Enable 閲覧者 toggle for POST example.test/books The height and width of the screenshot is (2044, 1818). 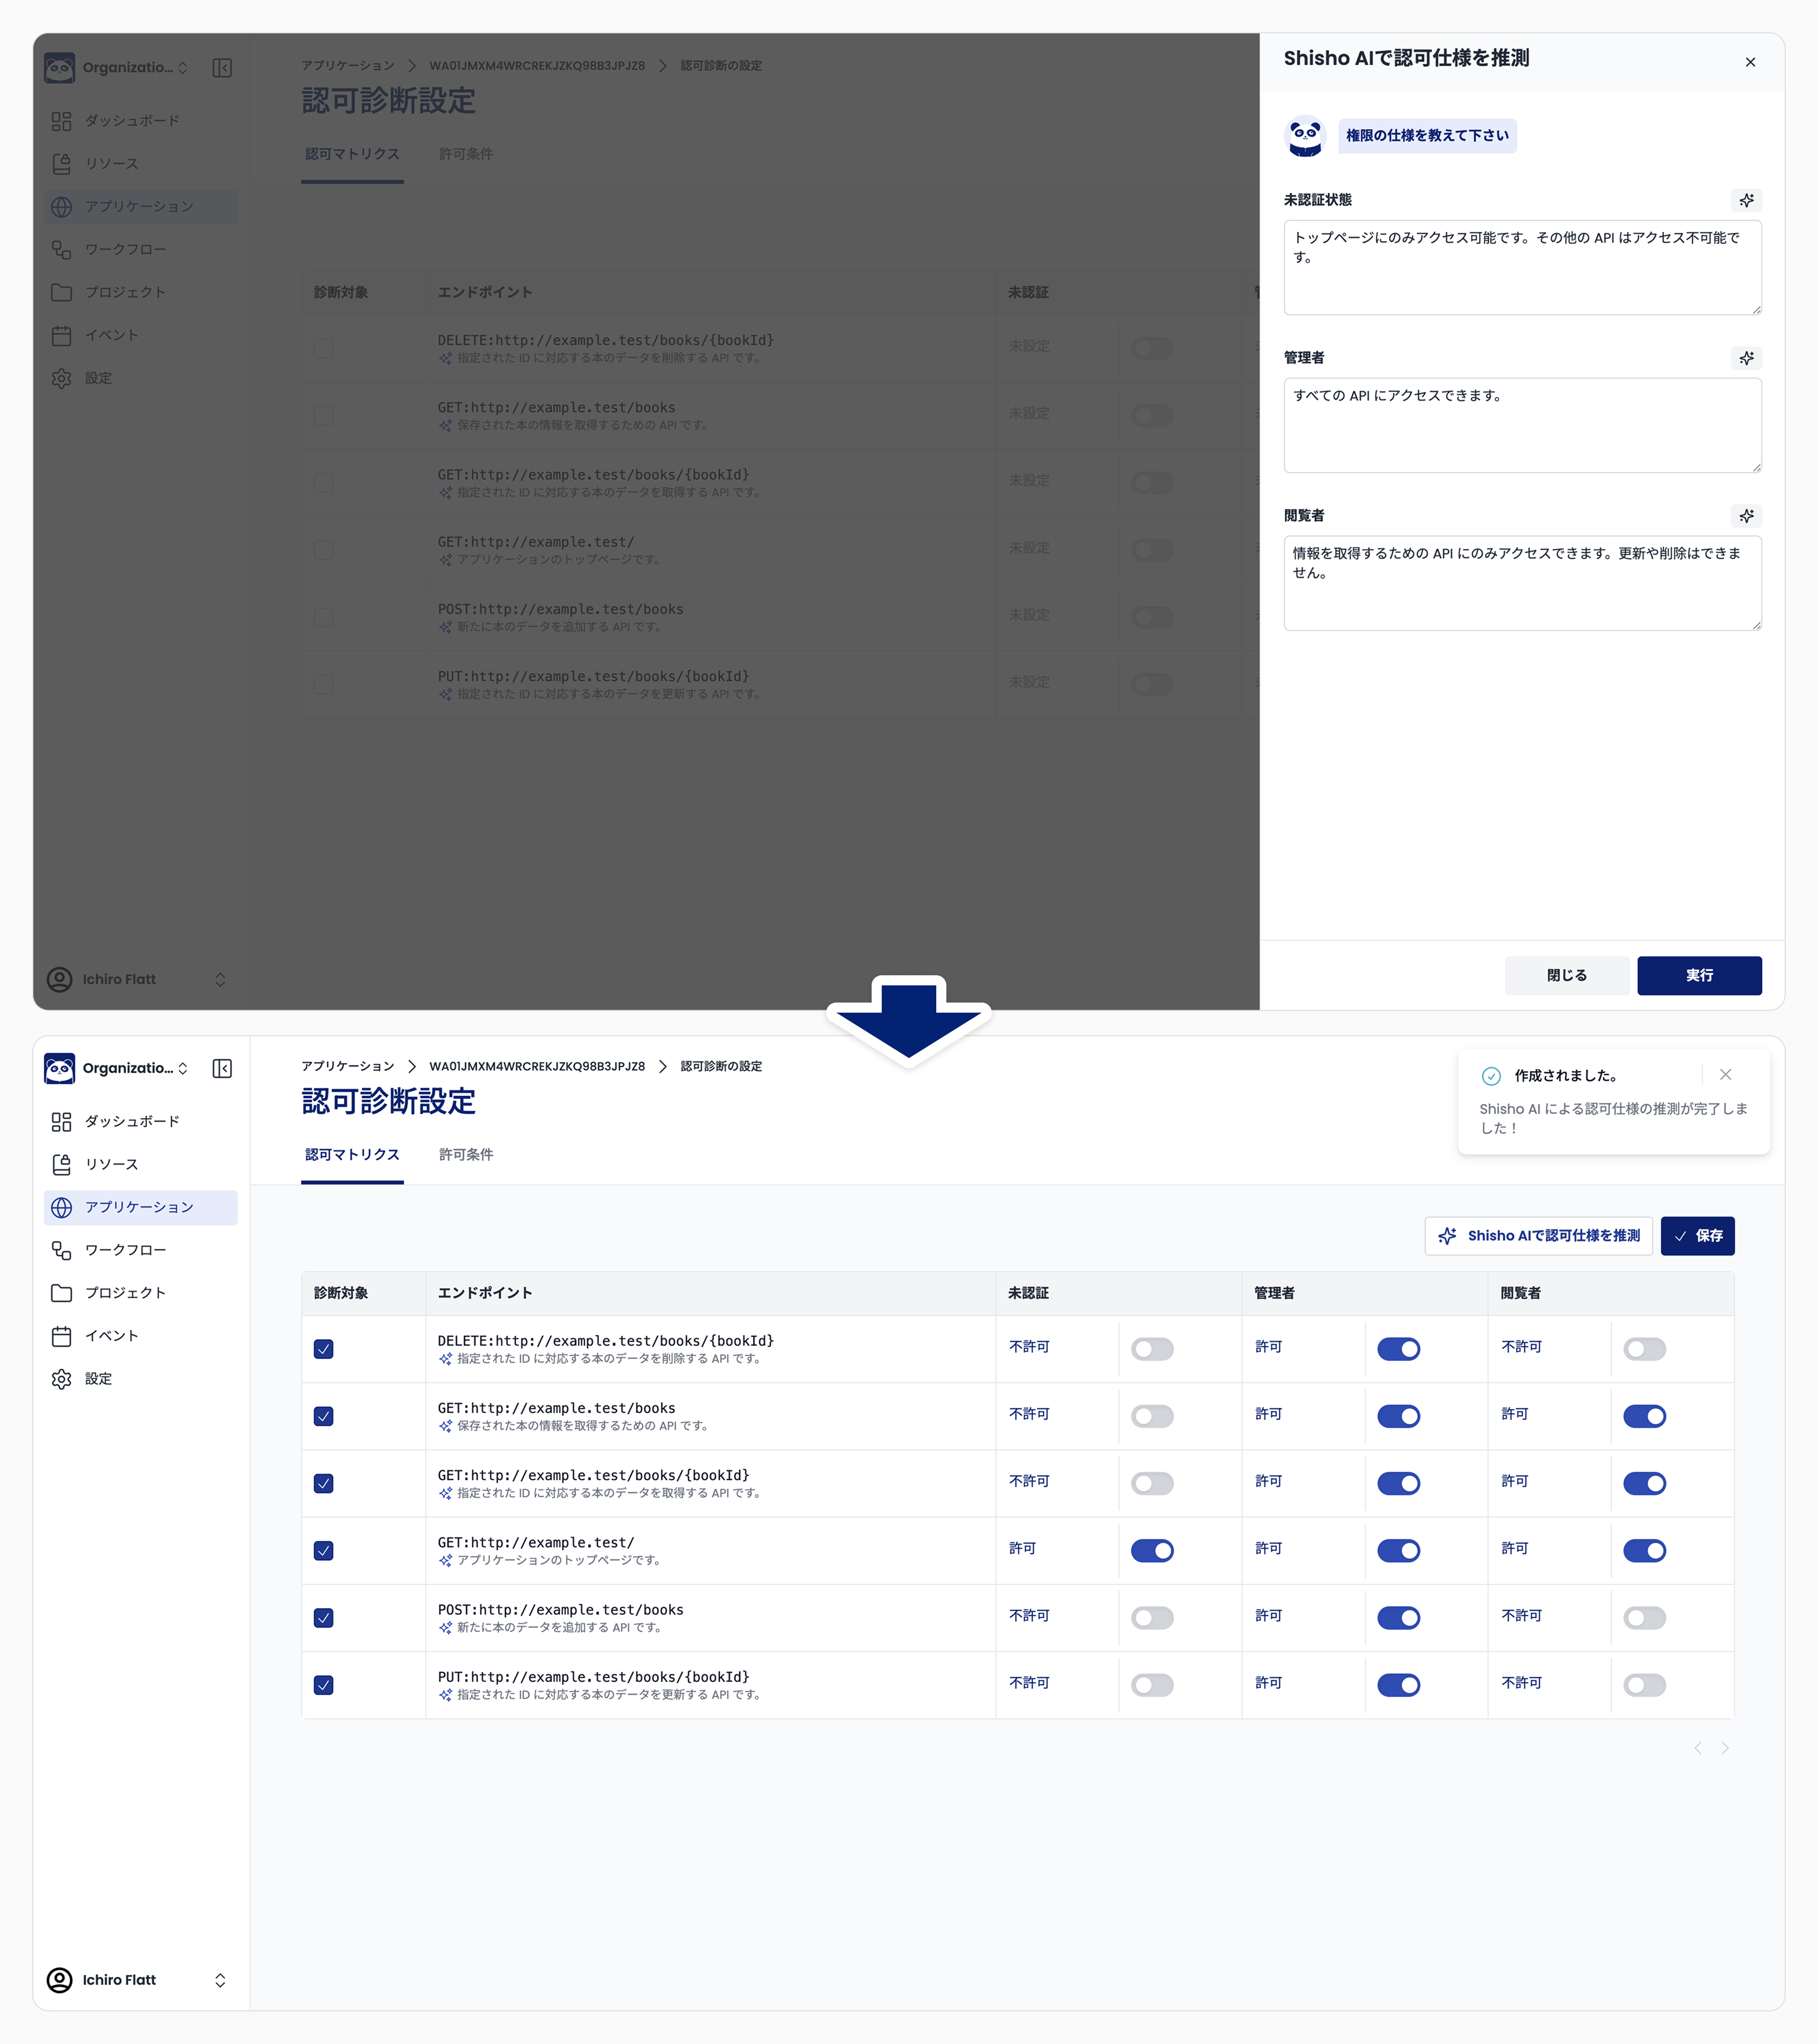coord(1644,1618)
